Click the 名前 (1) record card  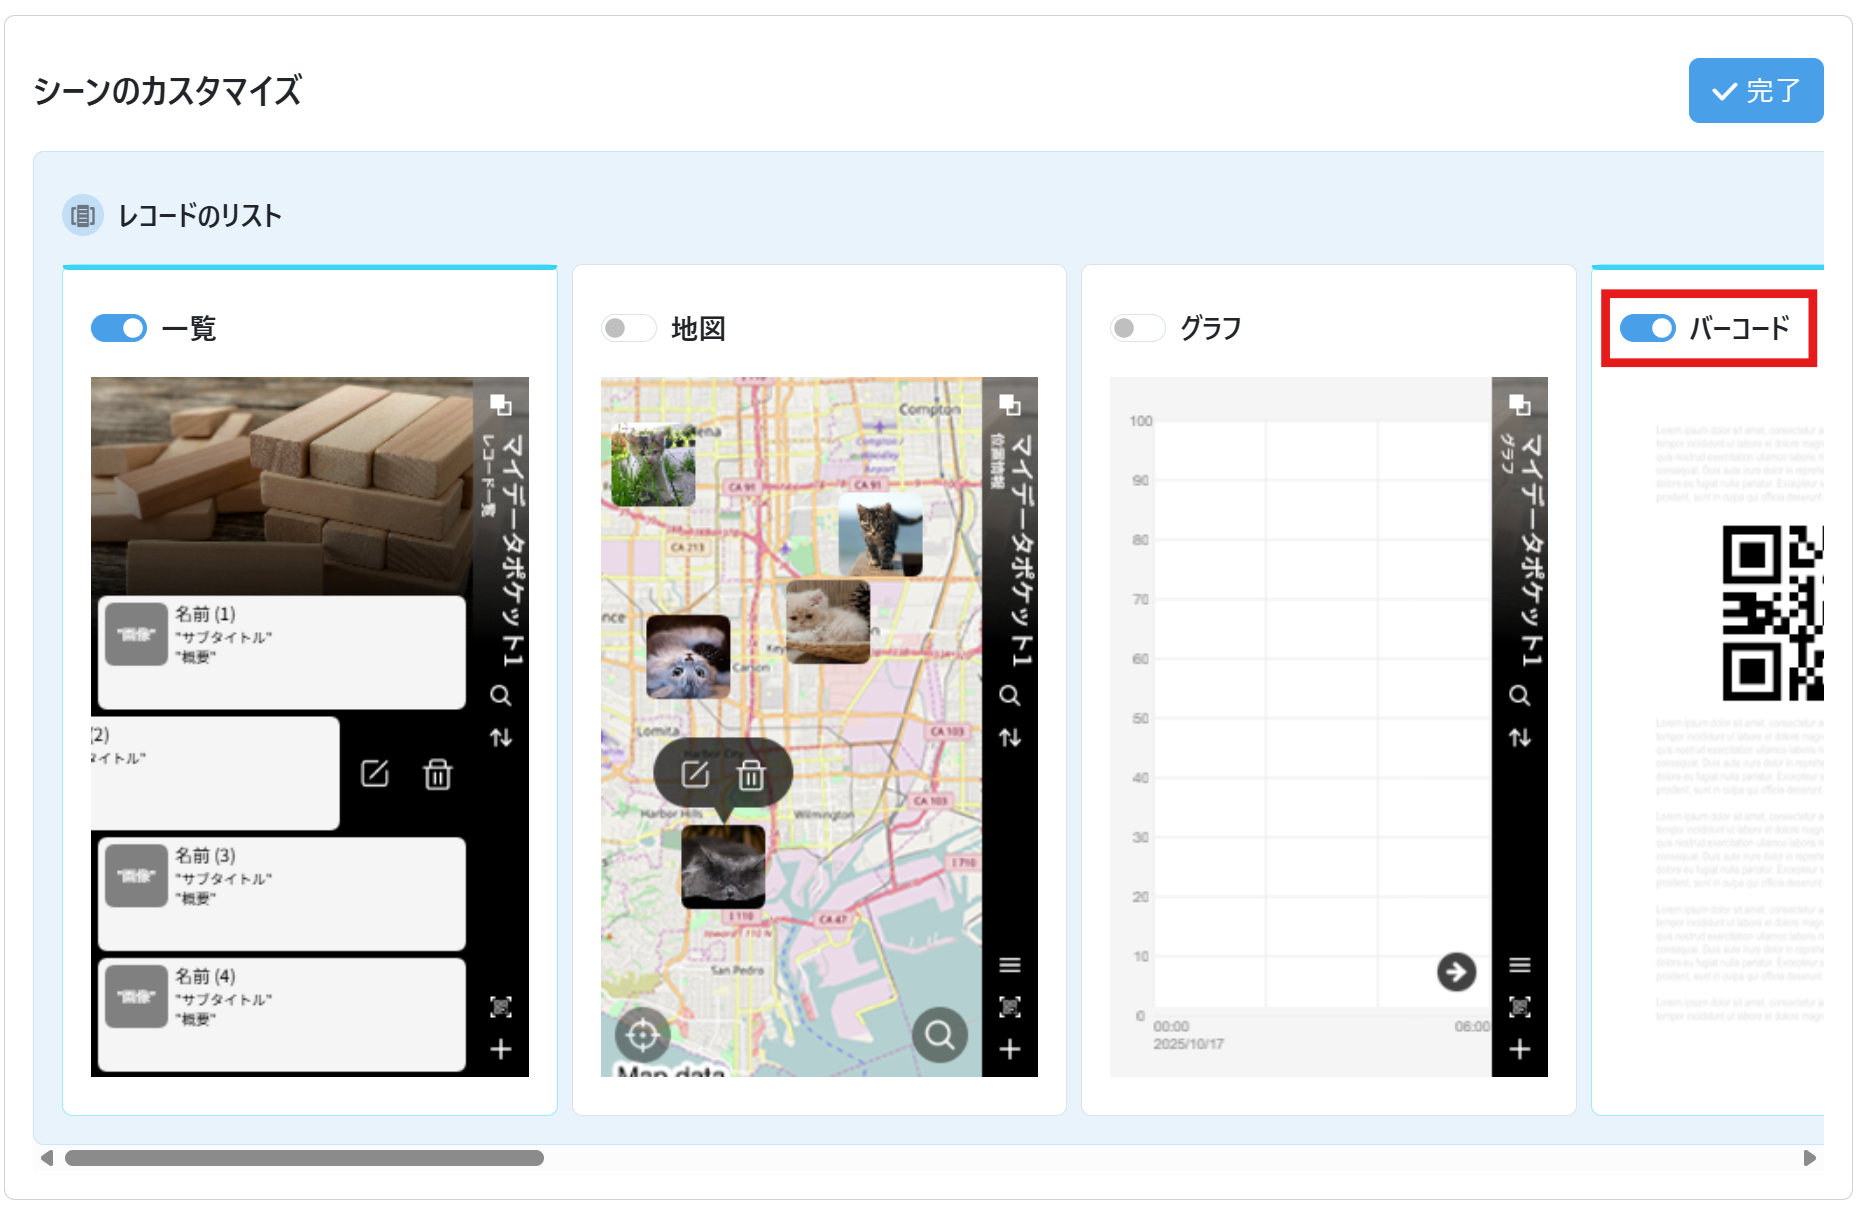pos(282,652)
